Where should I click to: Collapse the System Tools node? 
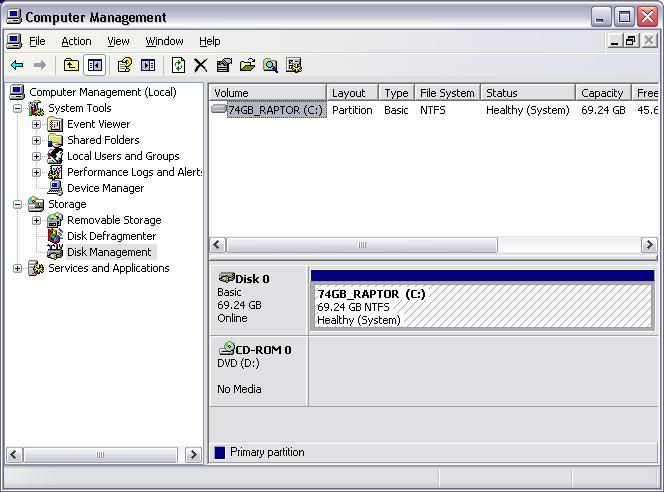(x=17, y=108)
